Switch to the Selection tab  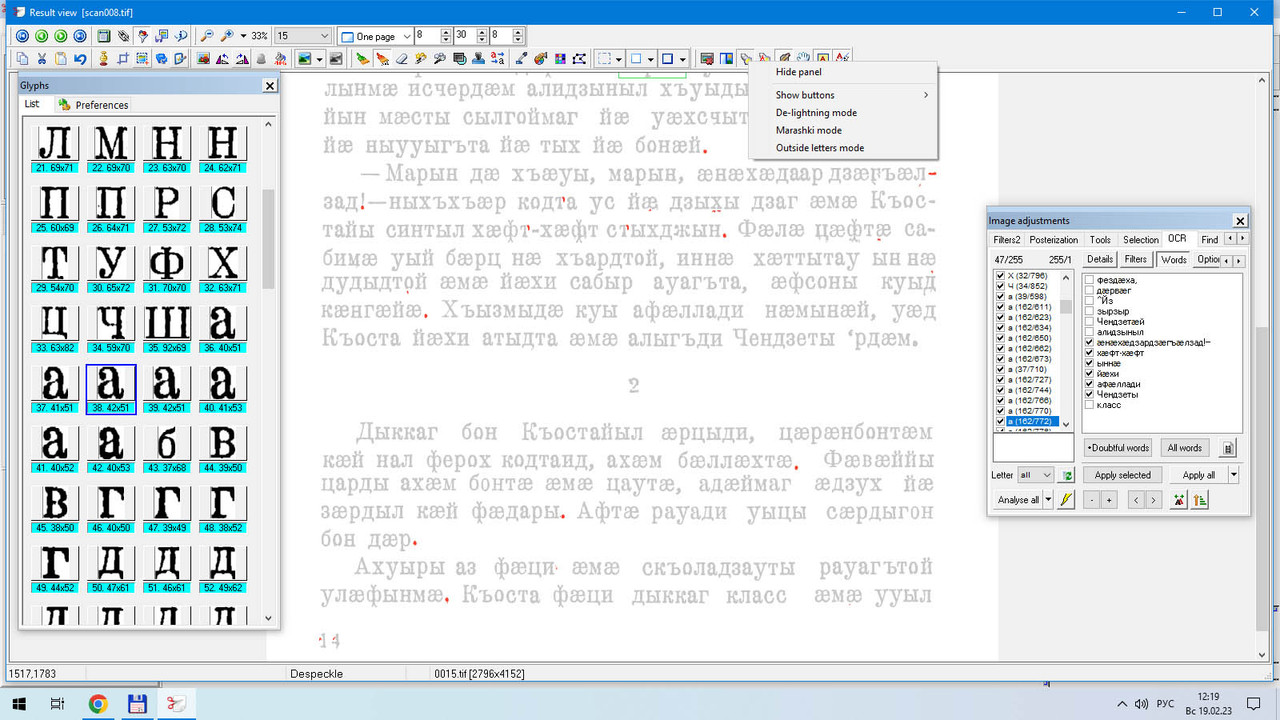point(1140,240)
